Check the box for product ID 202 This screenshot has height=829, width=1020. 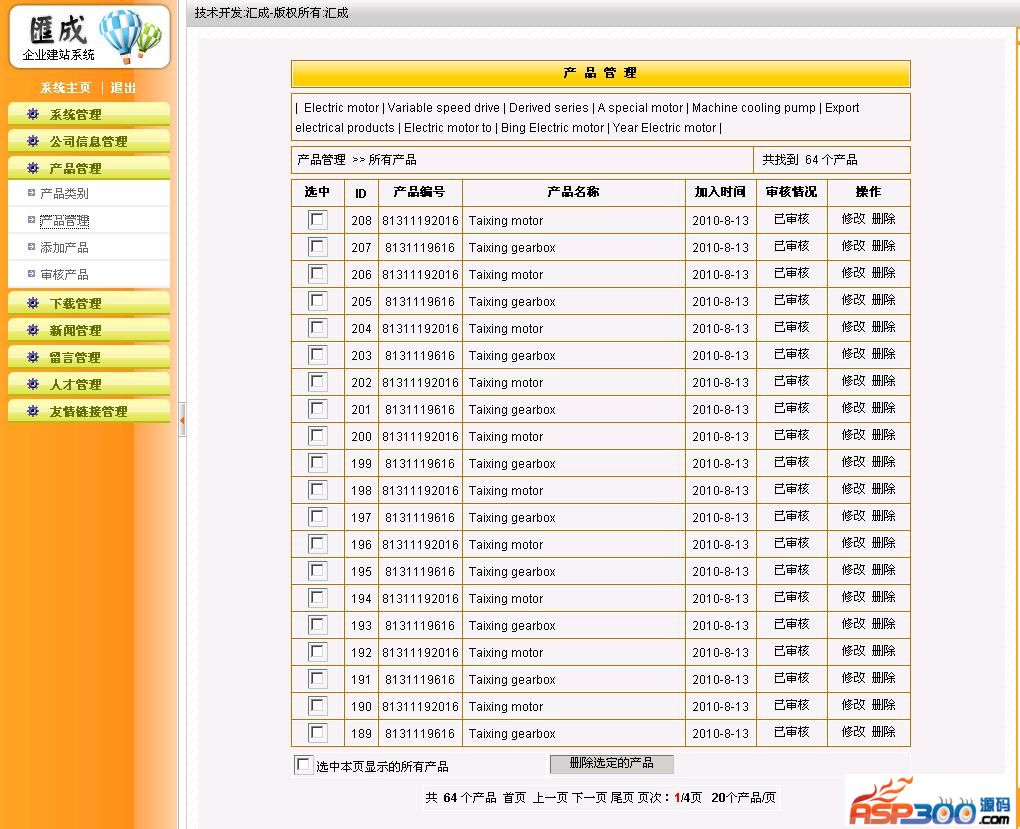(x=317, y=382)
